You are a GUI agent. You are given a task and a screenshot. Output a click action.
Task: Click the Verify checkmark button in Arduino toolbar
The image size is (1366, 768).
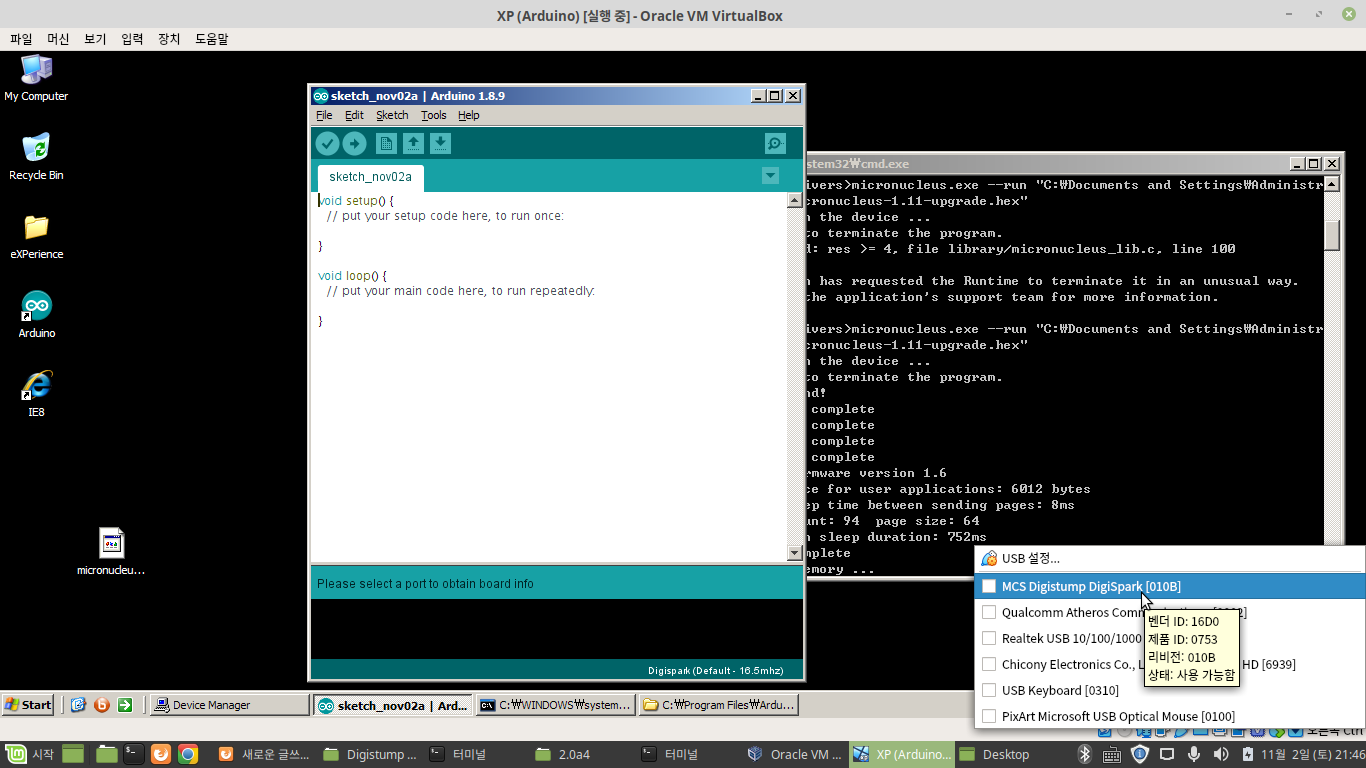click(x=327, y=143)
